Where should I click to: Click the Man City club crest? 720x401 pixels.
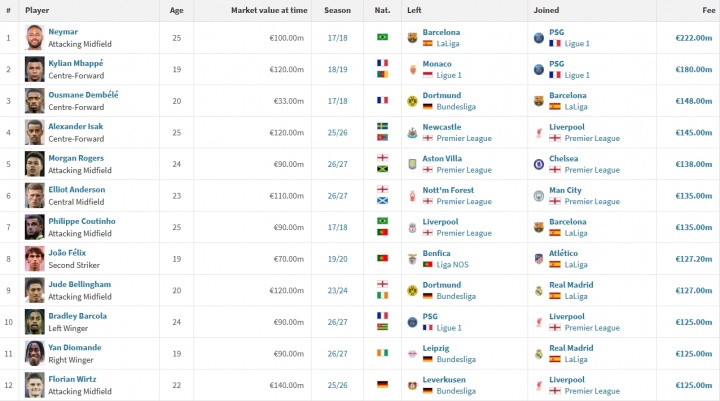(539, 196)
